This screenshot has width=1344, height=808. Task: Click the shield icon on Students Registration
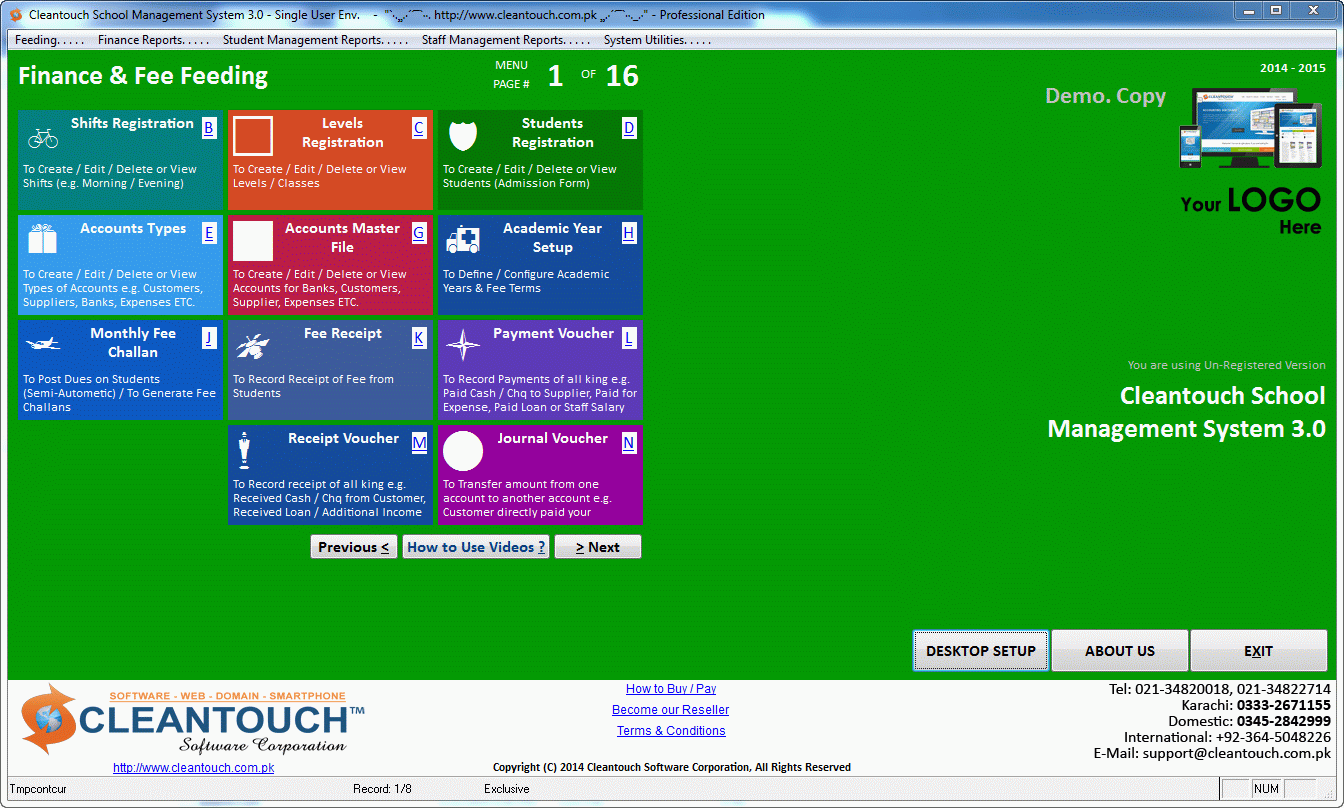pos(463,136)
